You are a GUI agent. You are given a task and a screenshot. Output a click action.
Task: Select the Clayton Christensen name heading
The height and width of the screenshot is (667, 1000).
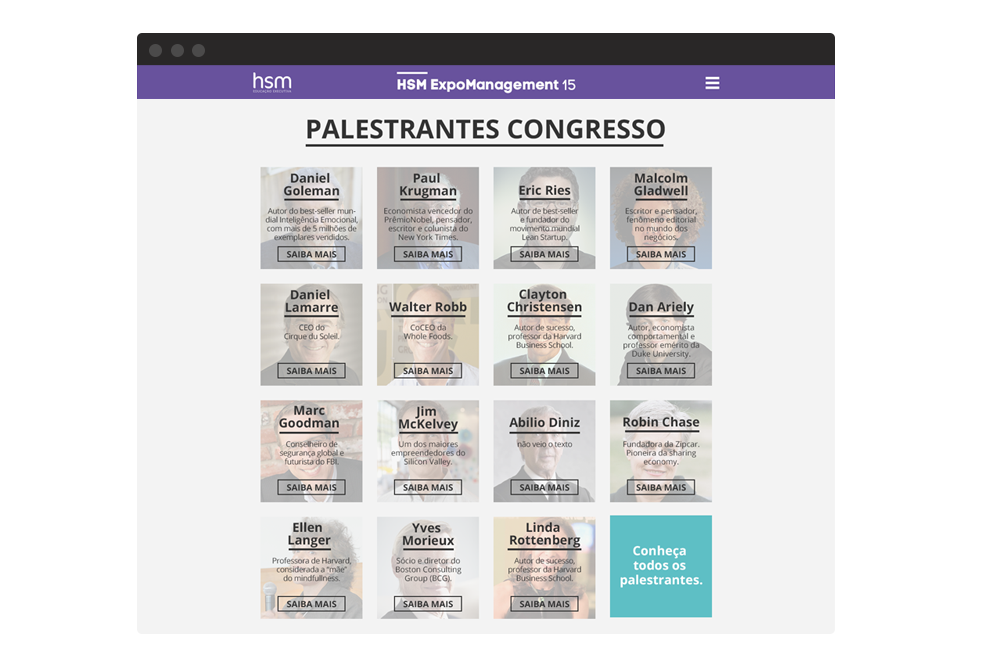pos(544,301)
